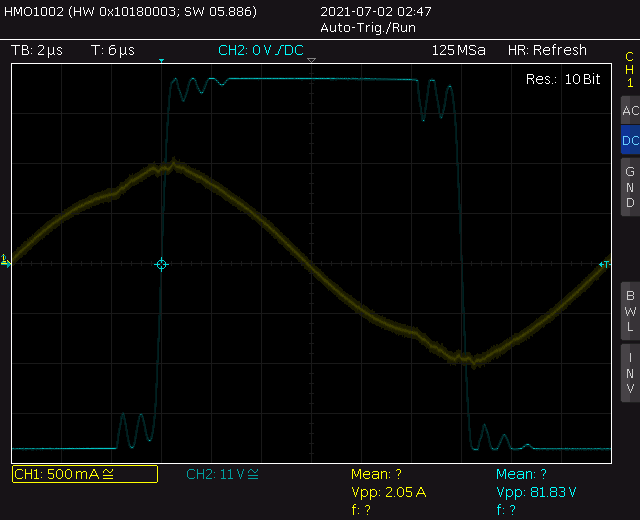Viewport: 640px width, 520px height.
Task: Select GND coupling soft key
Action: [x=630, y=187]
